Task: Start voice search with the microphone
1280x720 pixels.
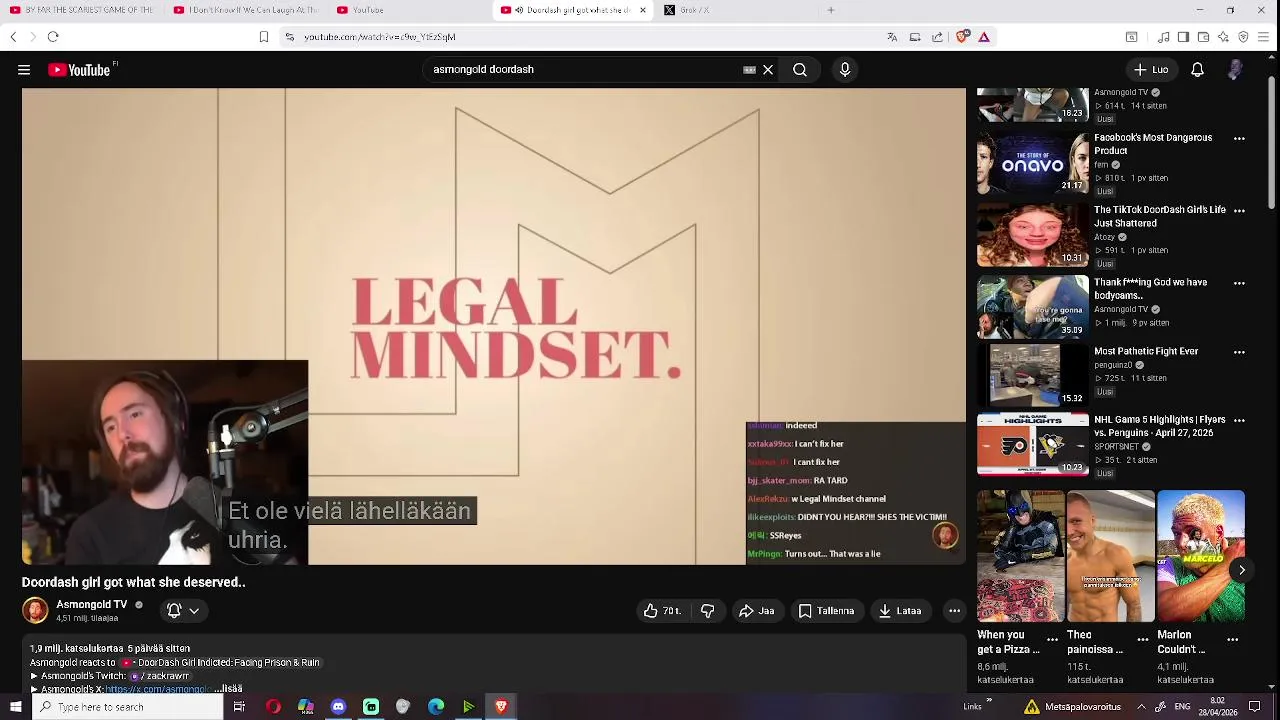Action: tap(845, 70)
